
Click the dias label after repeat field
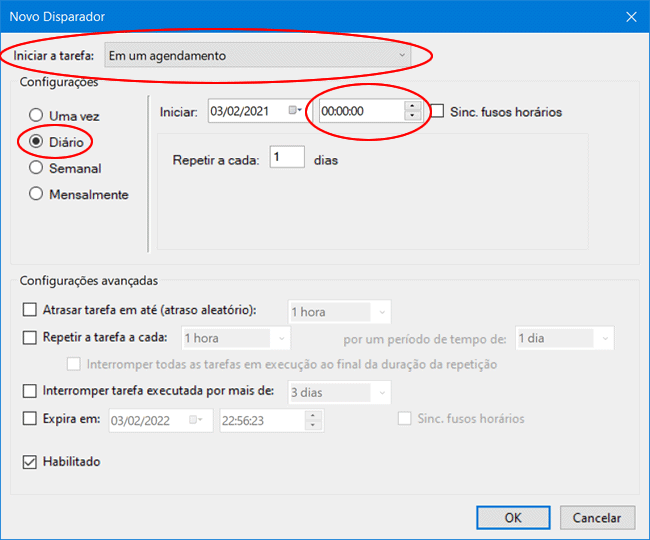pyautogui.click(x=326, y=160)
